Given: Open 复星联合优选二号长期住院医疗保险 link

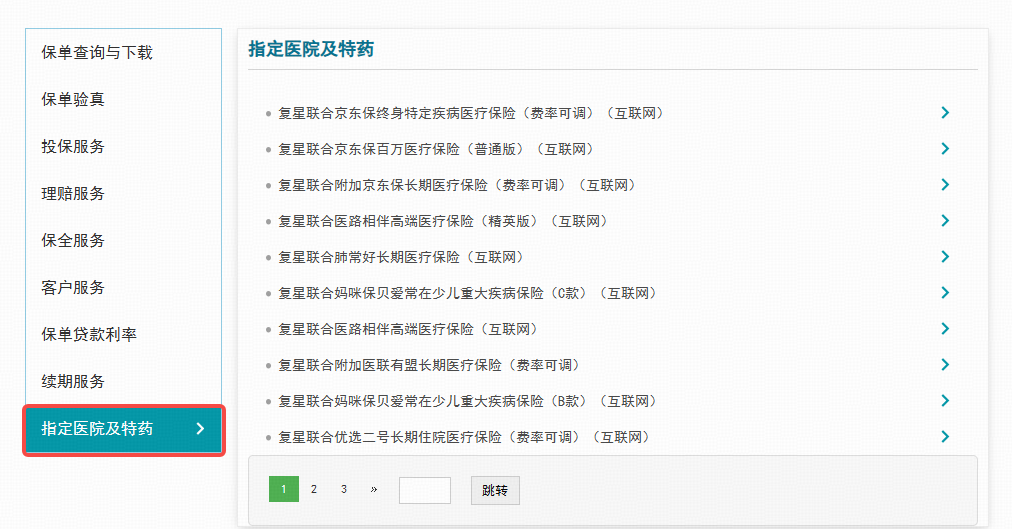Looking at the screenshot, I should [x=465, y=437].
